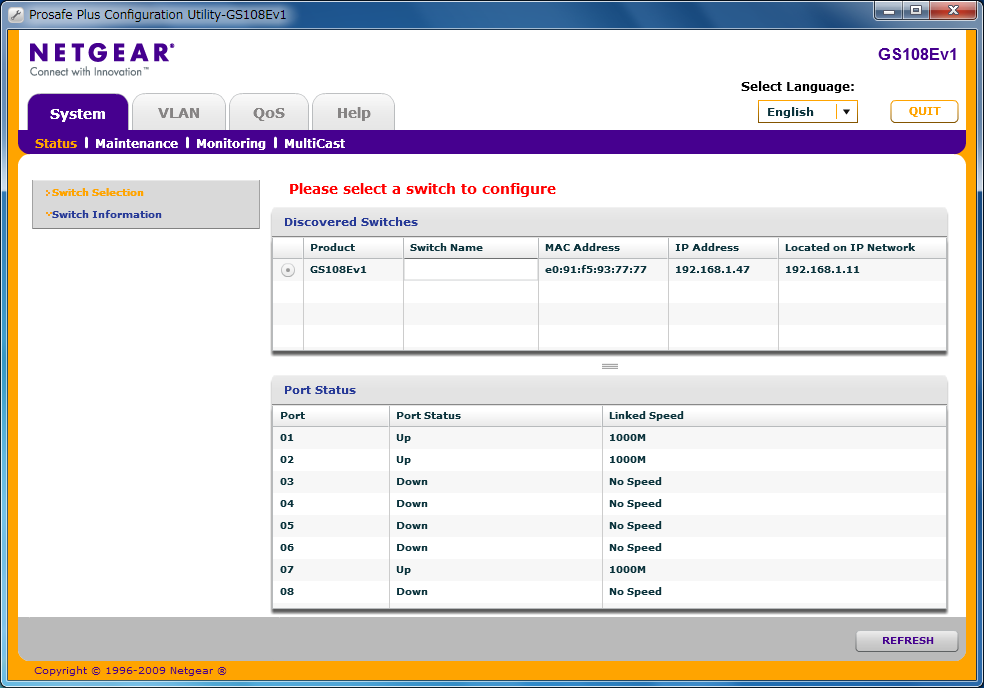Select the System tab
The image size is (984, 688).
tap(77, 113)
